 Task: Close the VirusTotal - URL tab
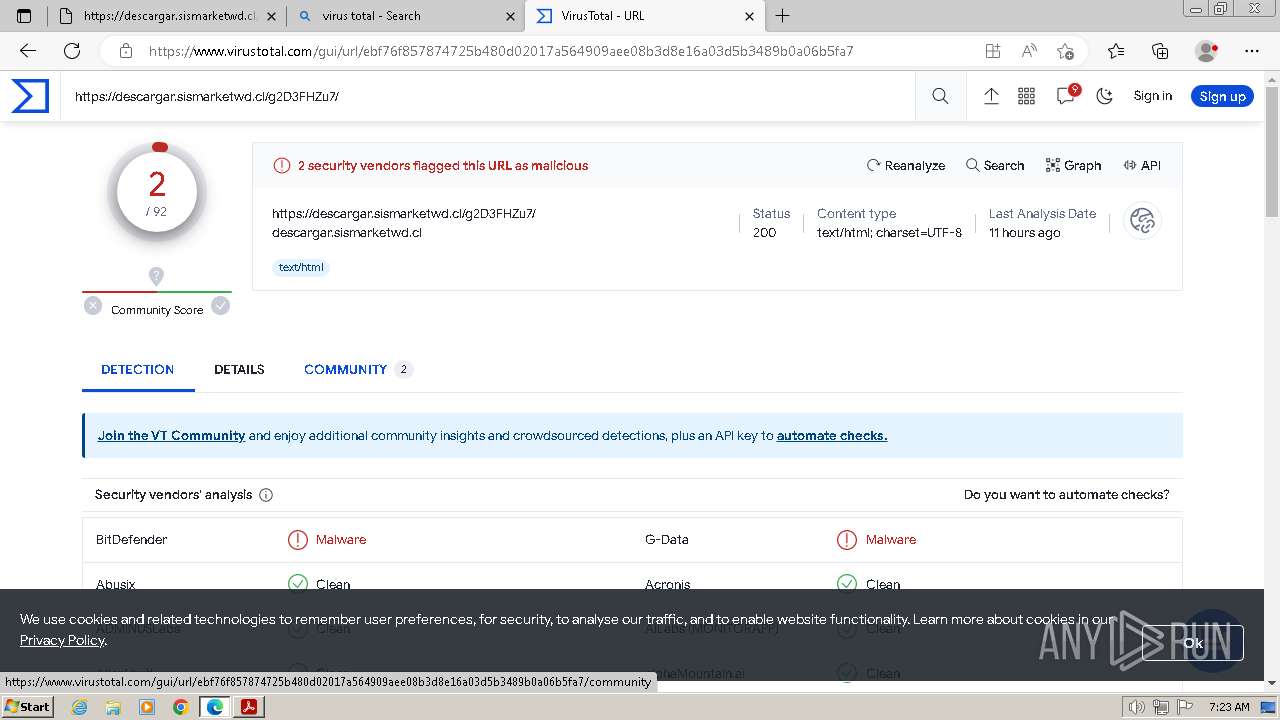point(750,16)
